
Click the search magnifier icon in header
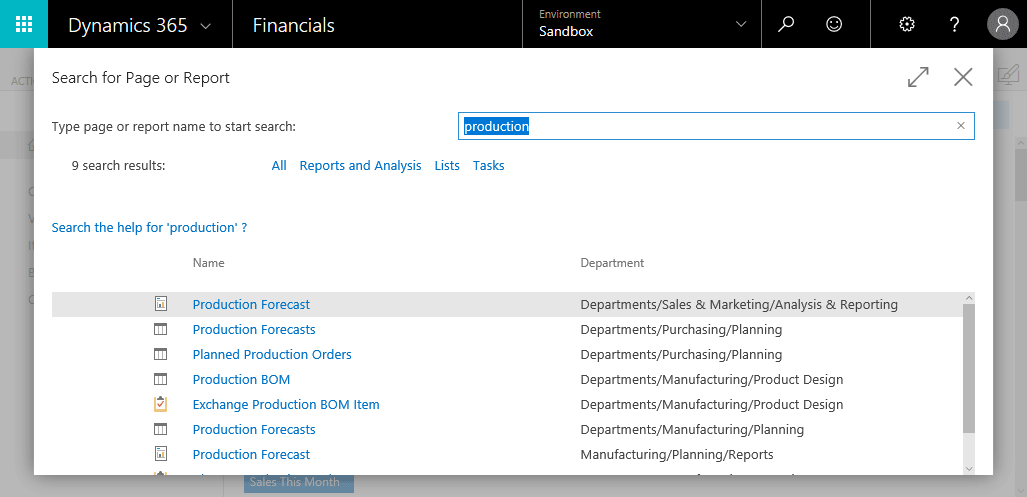coord(786,24)
